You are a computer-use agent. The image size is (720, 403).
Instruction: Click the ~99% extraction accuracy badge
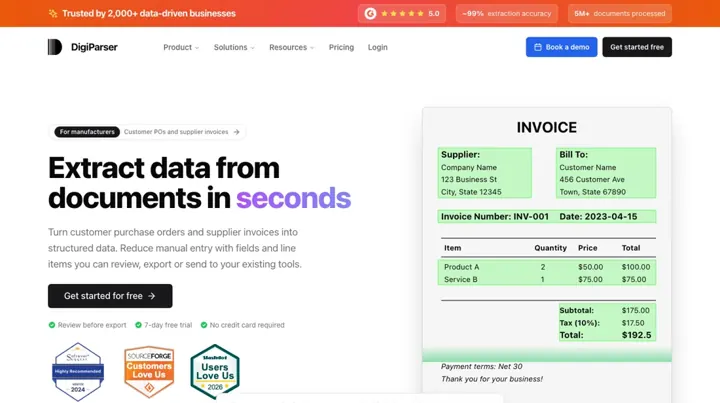506,14
